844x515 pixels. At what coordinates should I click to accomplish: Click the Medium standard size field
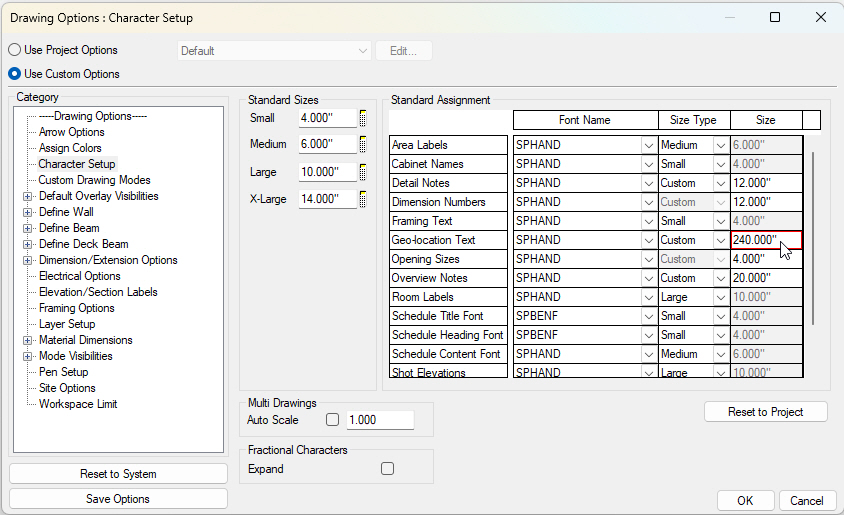[x=327, y=144]
